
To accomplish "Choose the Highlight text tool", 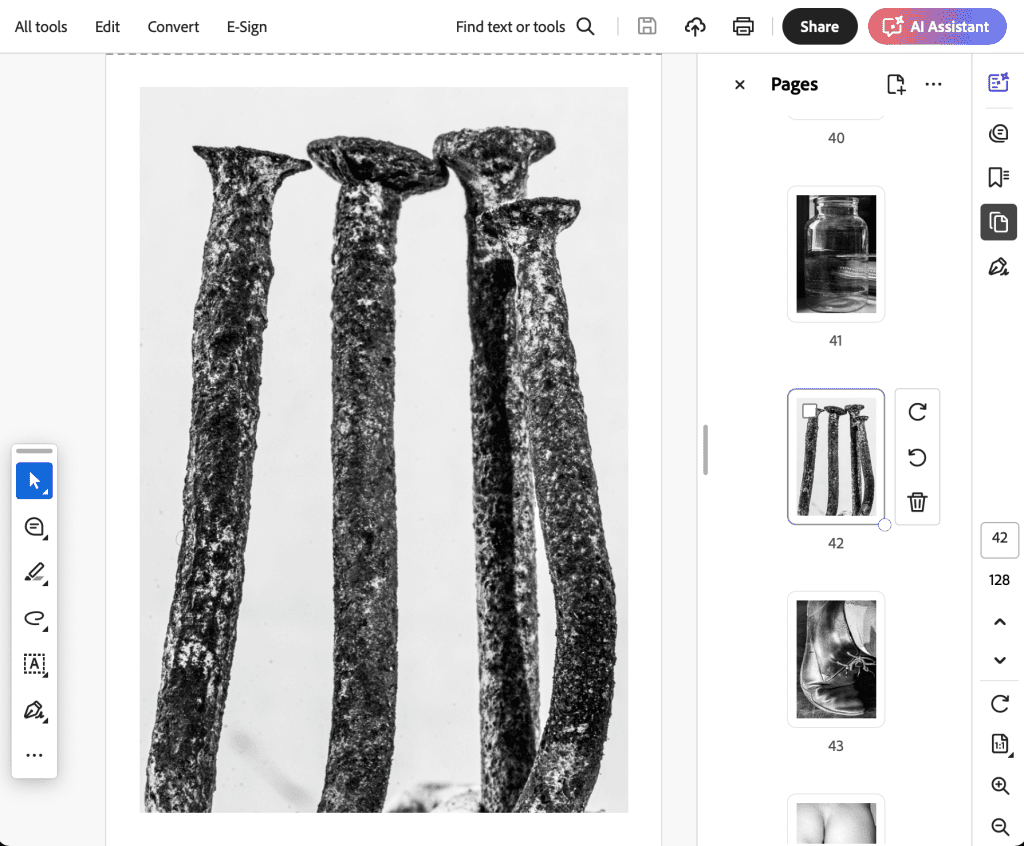I will tap(34, 572).
